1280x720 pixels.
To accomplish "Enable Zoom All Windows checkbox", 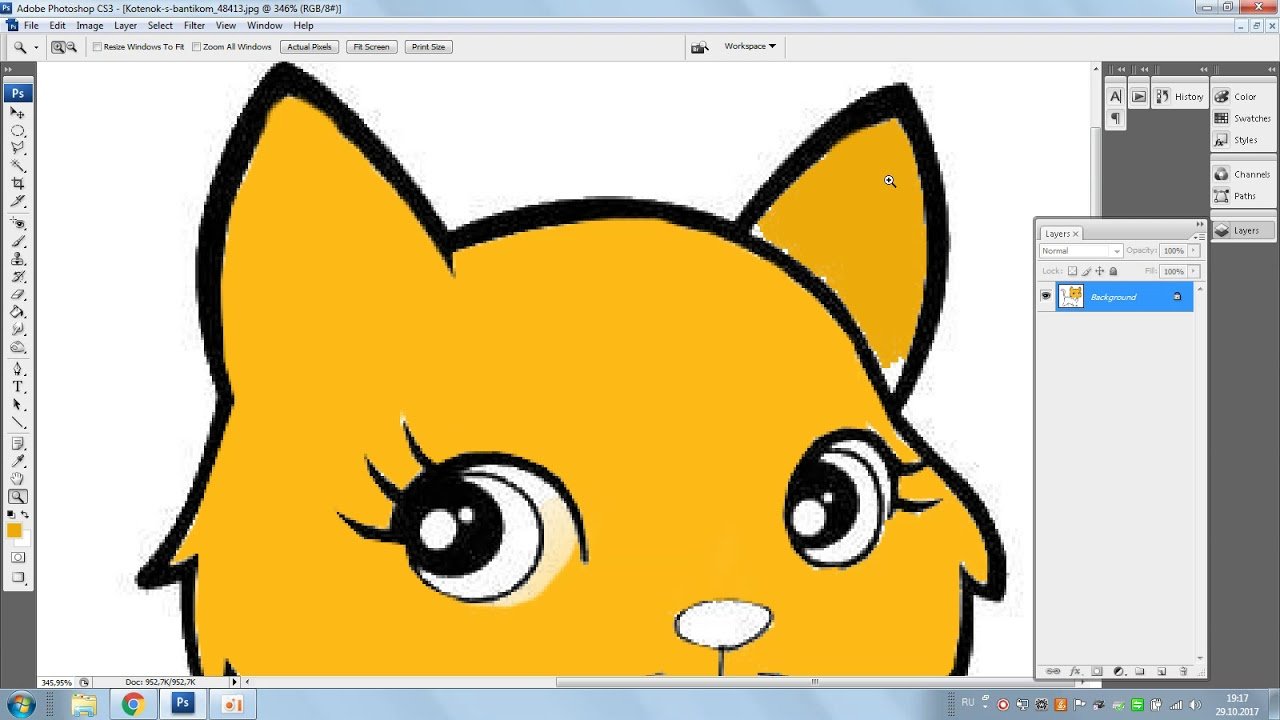I will 196,47.
